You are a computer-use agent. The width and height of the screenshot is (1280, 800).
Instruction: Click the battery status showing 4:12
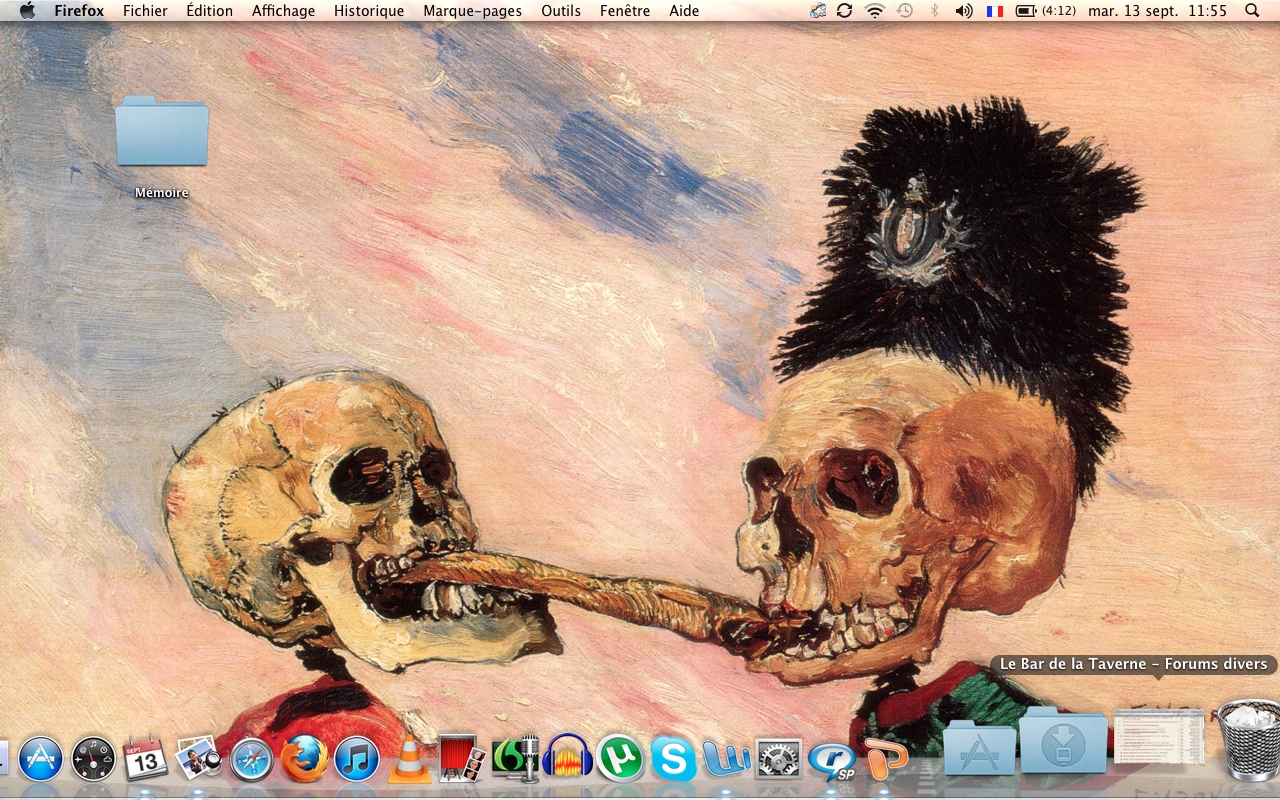point(1045,11)
